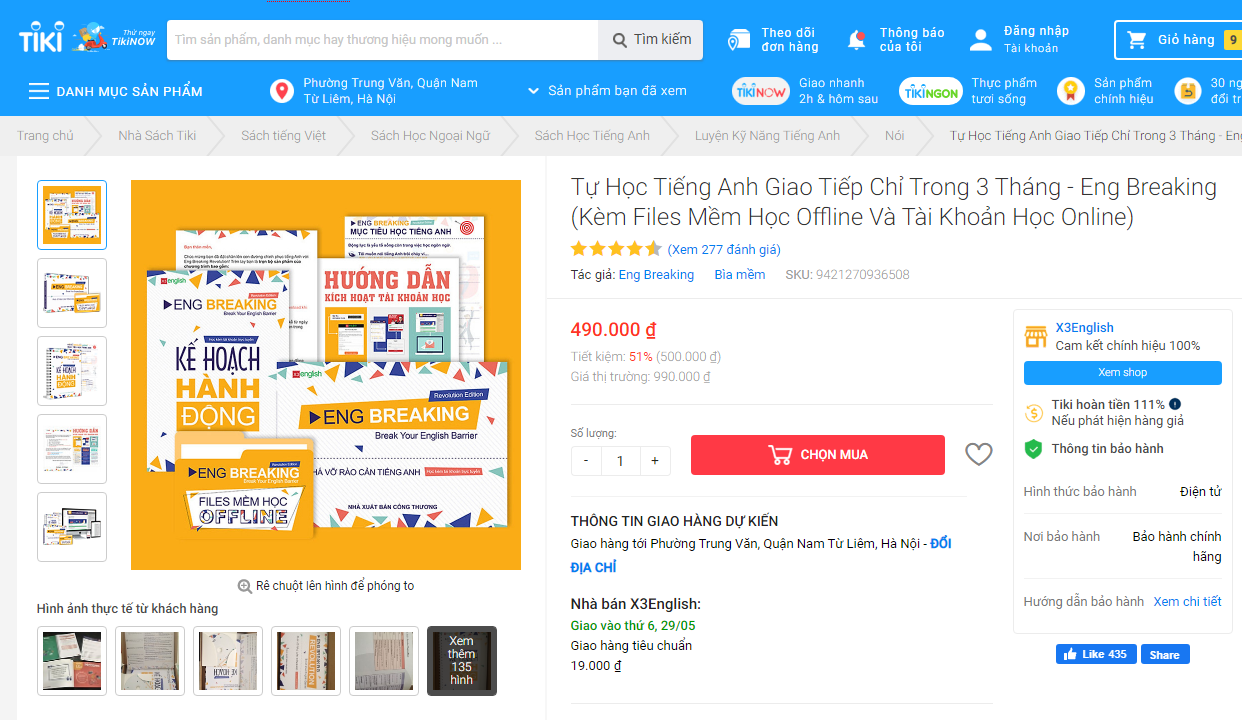
Task: Decrease quantity with minus button
Action: 586,461
